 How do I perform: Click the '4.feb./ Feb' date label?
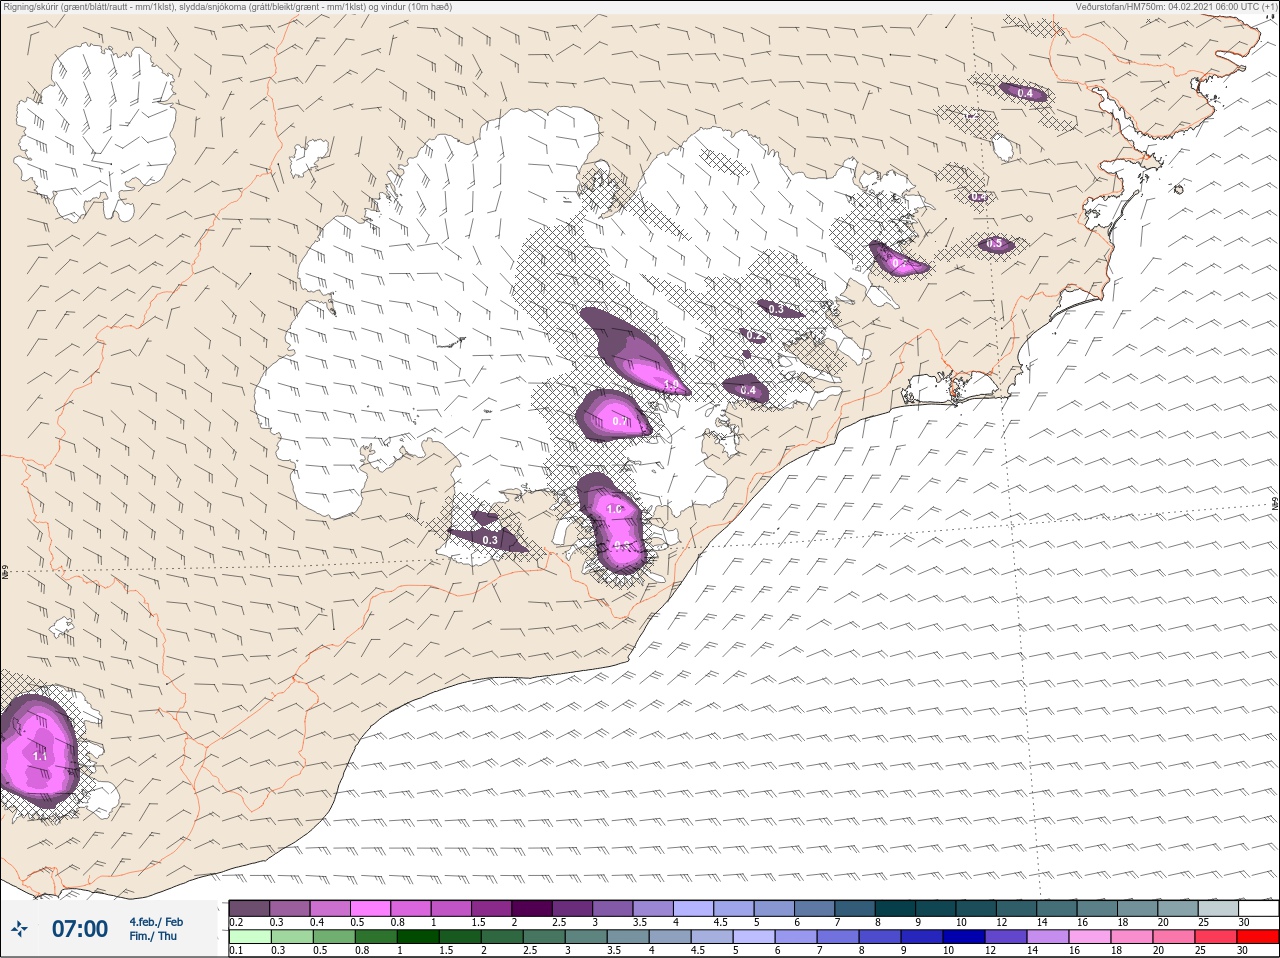click(156, 921)
